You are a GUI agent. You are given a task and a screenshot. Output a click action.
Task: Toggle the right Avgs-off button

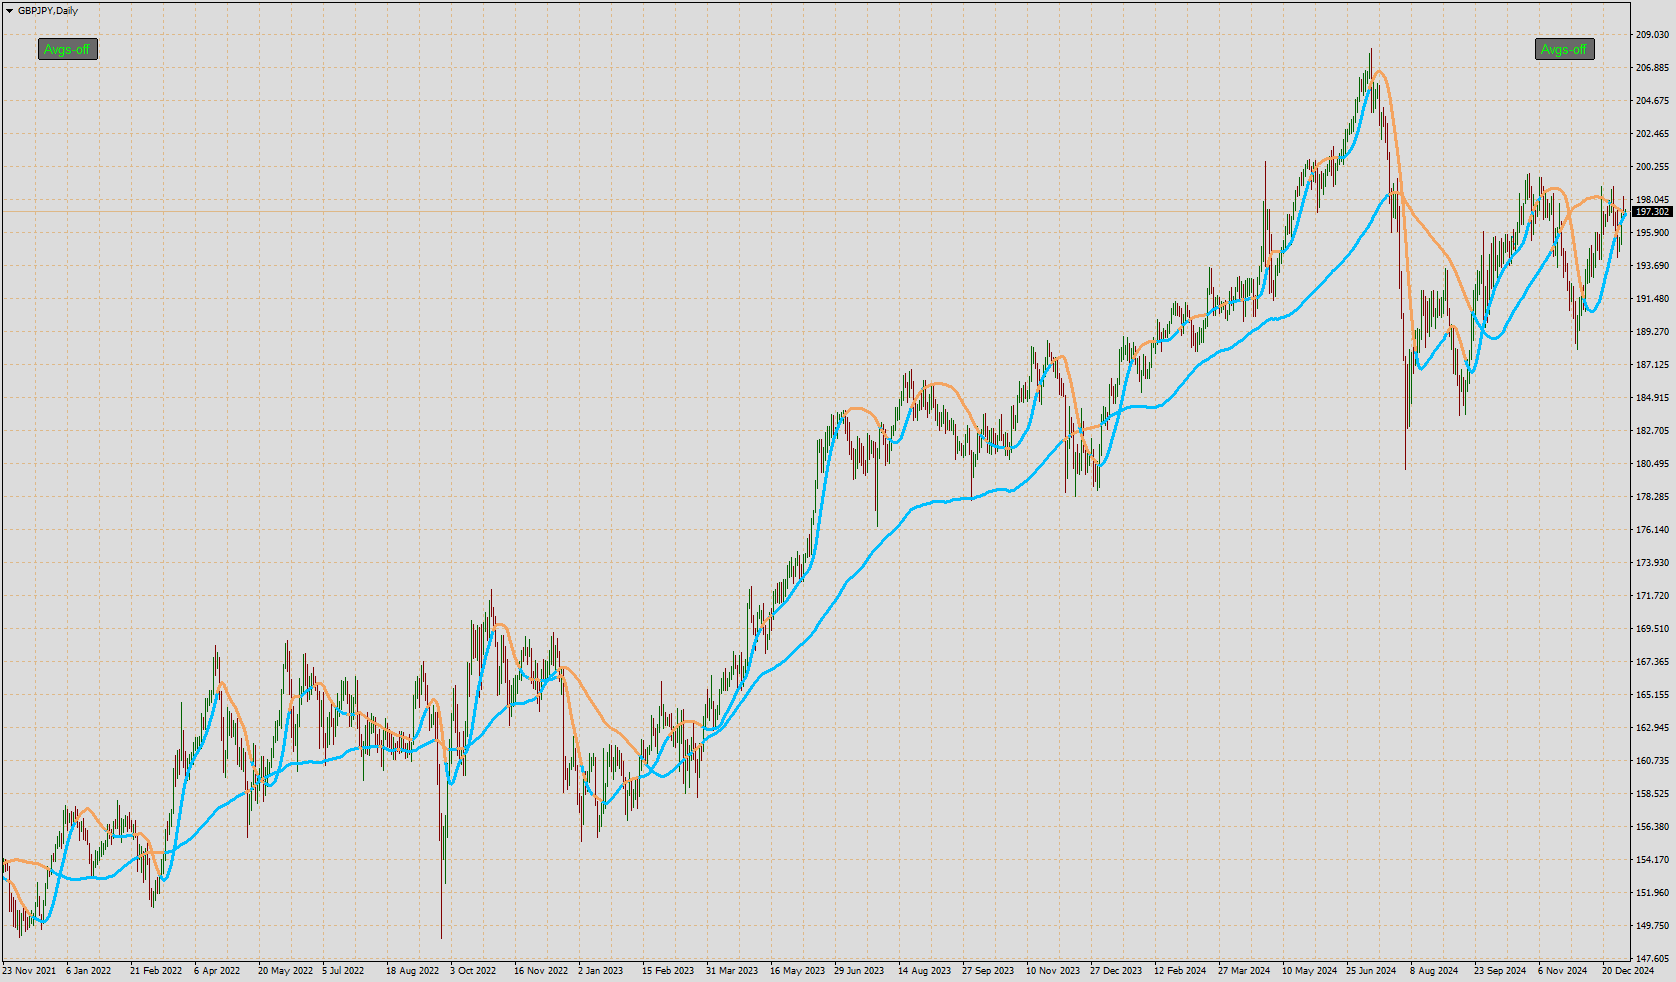click(x=1565, y=49)
